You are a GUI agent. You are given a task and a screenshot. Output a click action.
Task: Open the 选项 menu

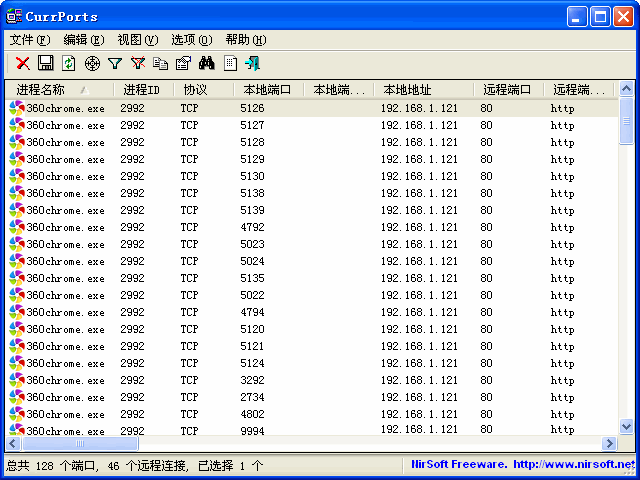click(191, 40)
